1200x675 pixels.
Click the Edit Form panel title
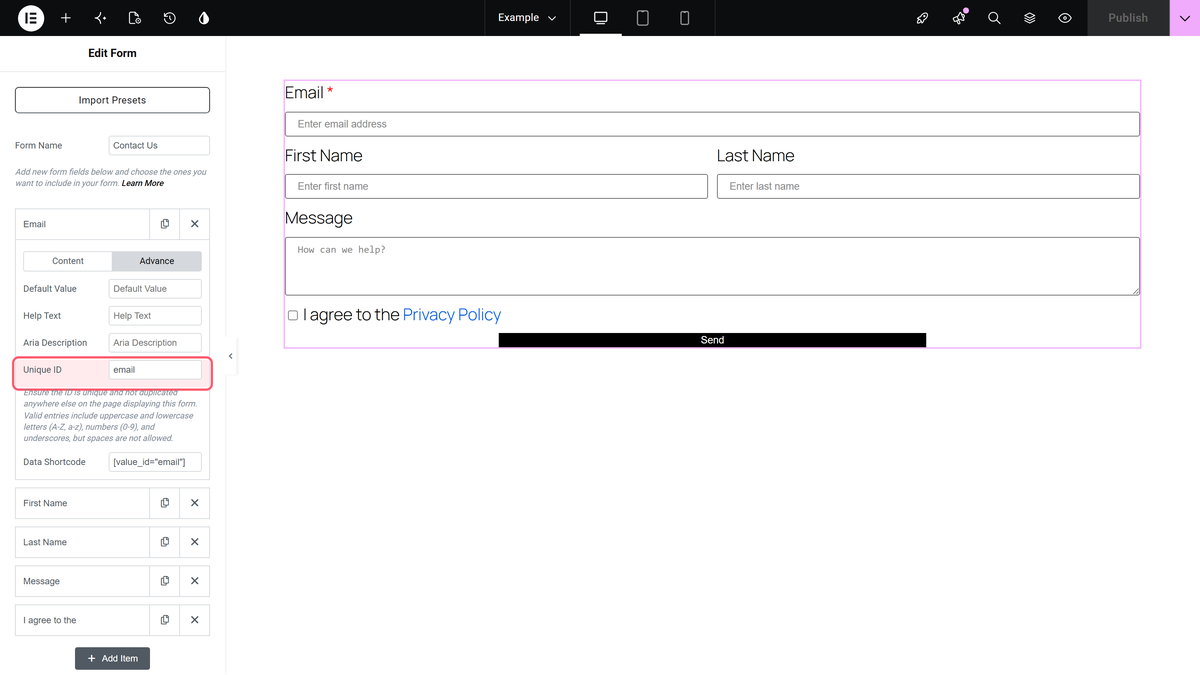pyautogui.click(x=112, y=53)
